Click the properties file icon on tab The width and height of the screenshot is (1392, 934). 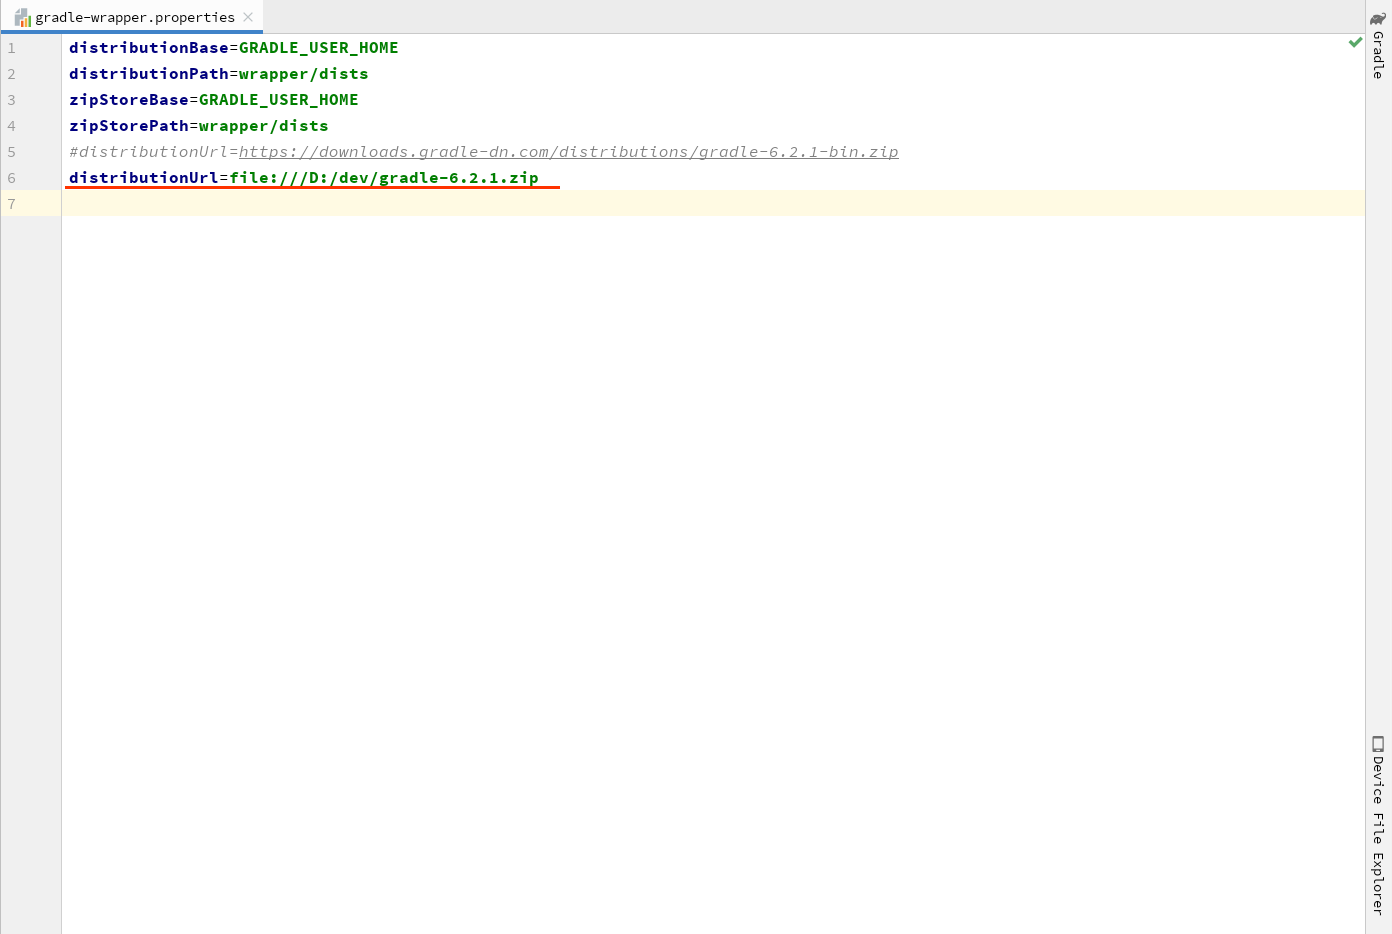tap(22, 17)
